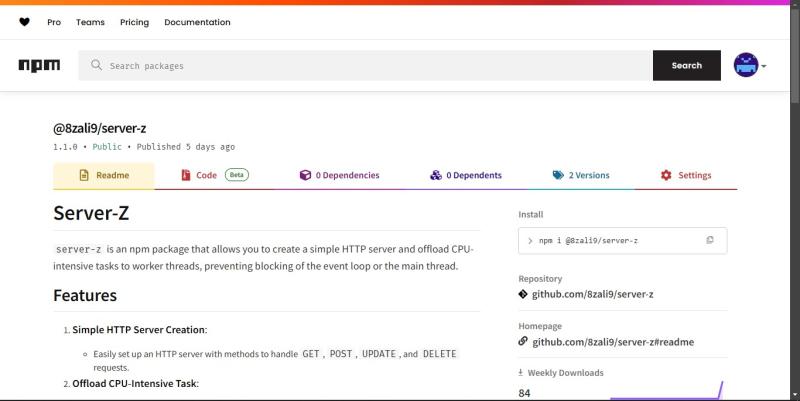Open the Readme tab
Viewport: 800px width, 401px height.
pyautogui.click(x=104, y=175)
